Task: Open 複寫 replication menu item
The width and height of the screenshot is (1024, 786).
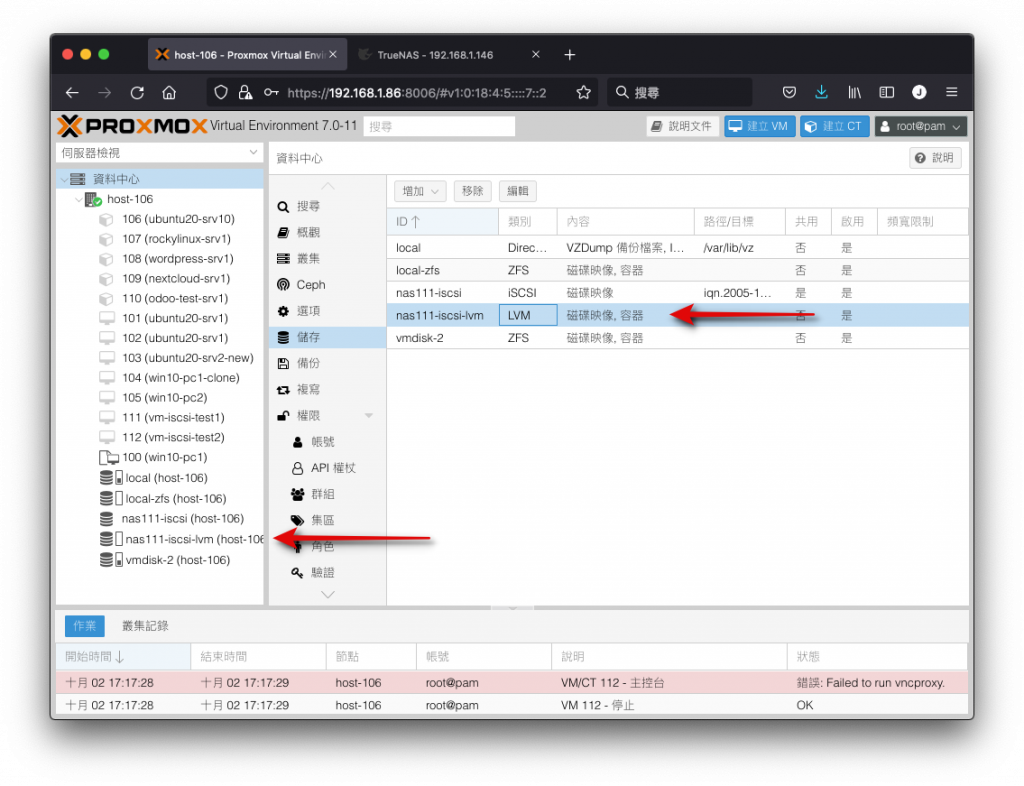Action: [x=327, y=389]
